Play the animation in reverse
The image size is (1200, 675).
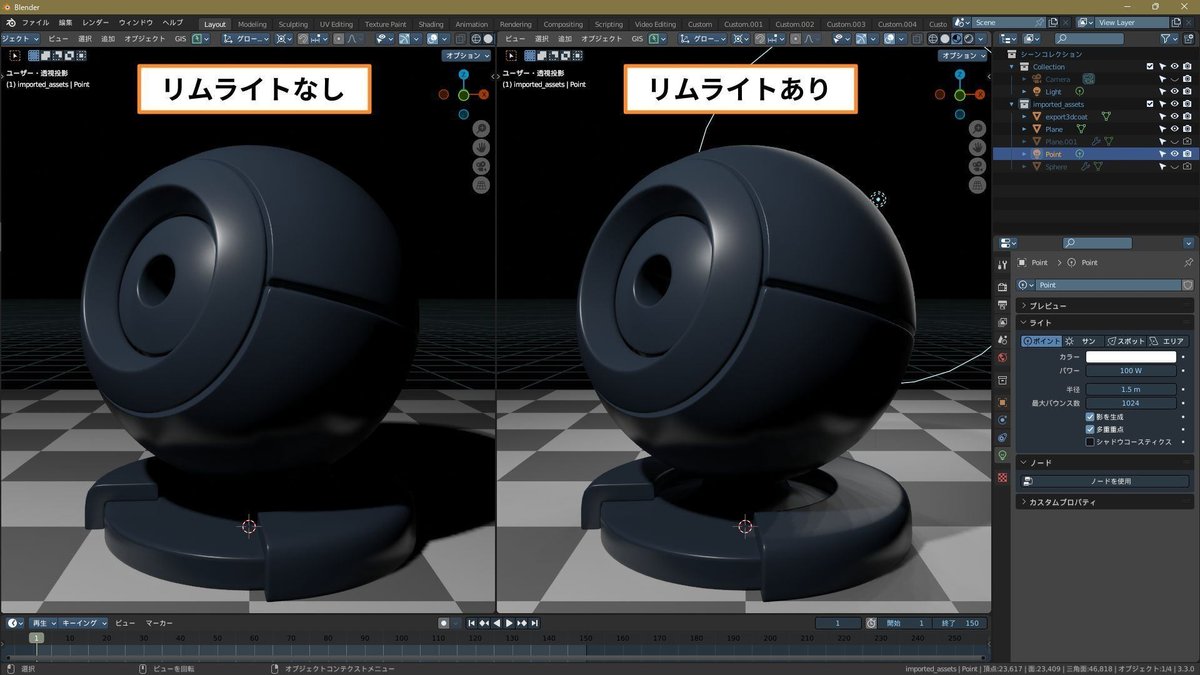click(497, 623)
